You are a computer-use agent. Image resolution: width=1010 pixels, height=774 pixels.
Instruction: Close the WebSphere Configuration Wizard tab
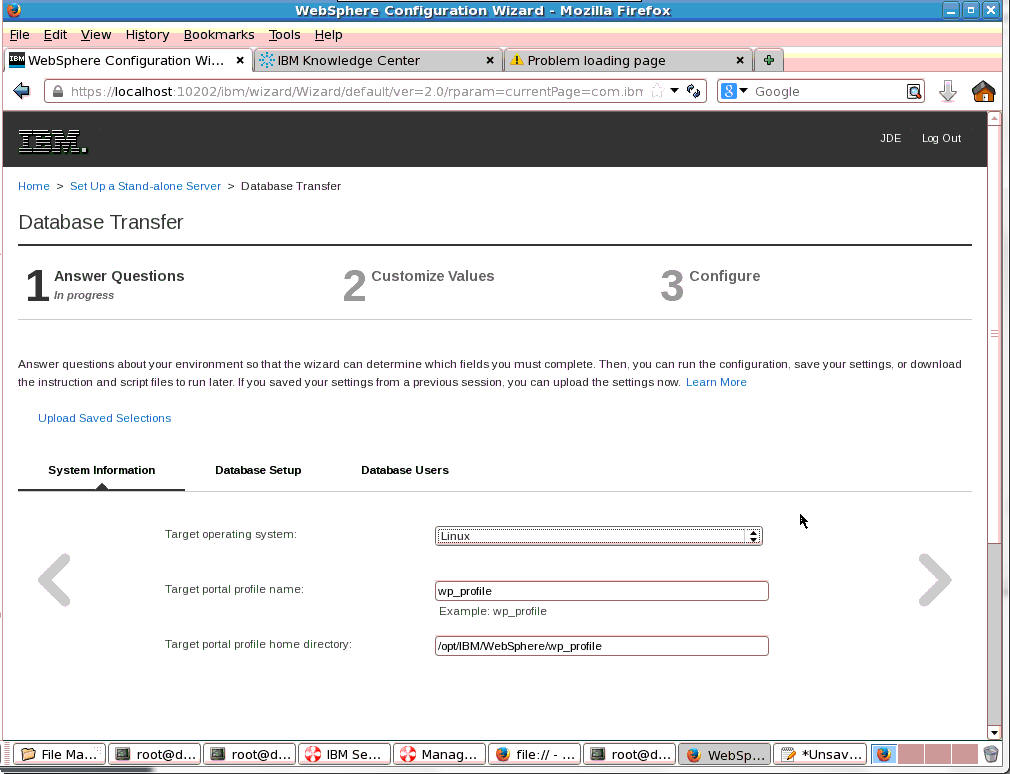pyautogui.click(x=240, y=61)
